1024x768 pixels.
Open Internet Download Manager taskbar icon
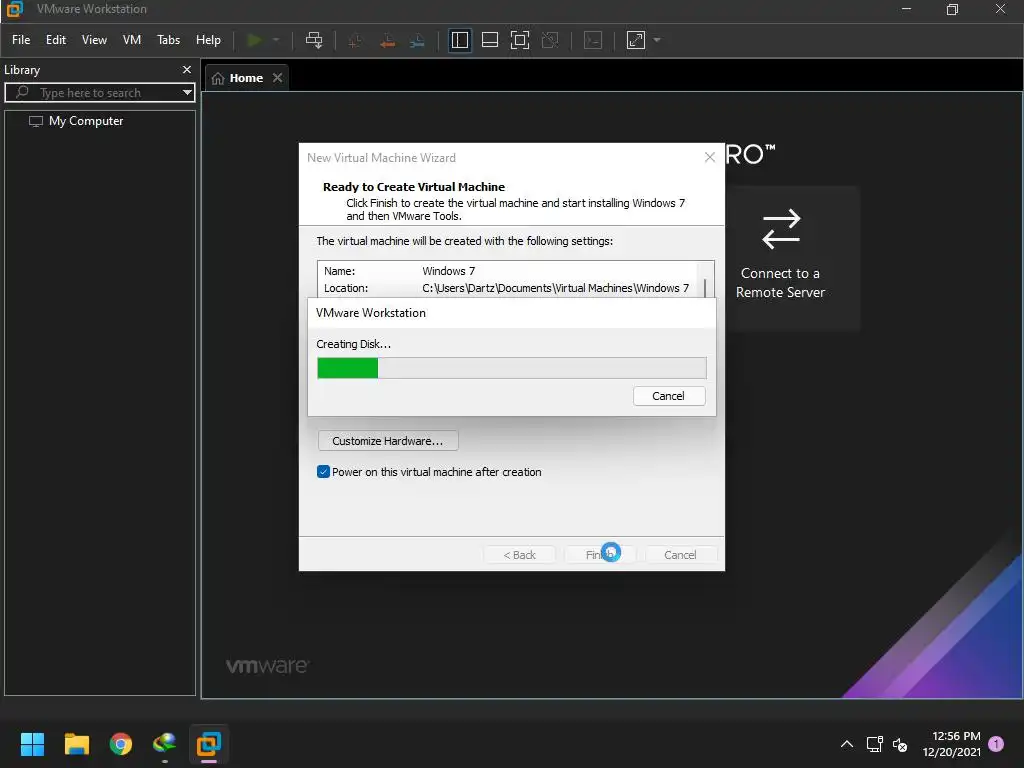(x=165, y=744)
